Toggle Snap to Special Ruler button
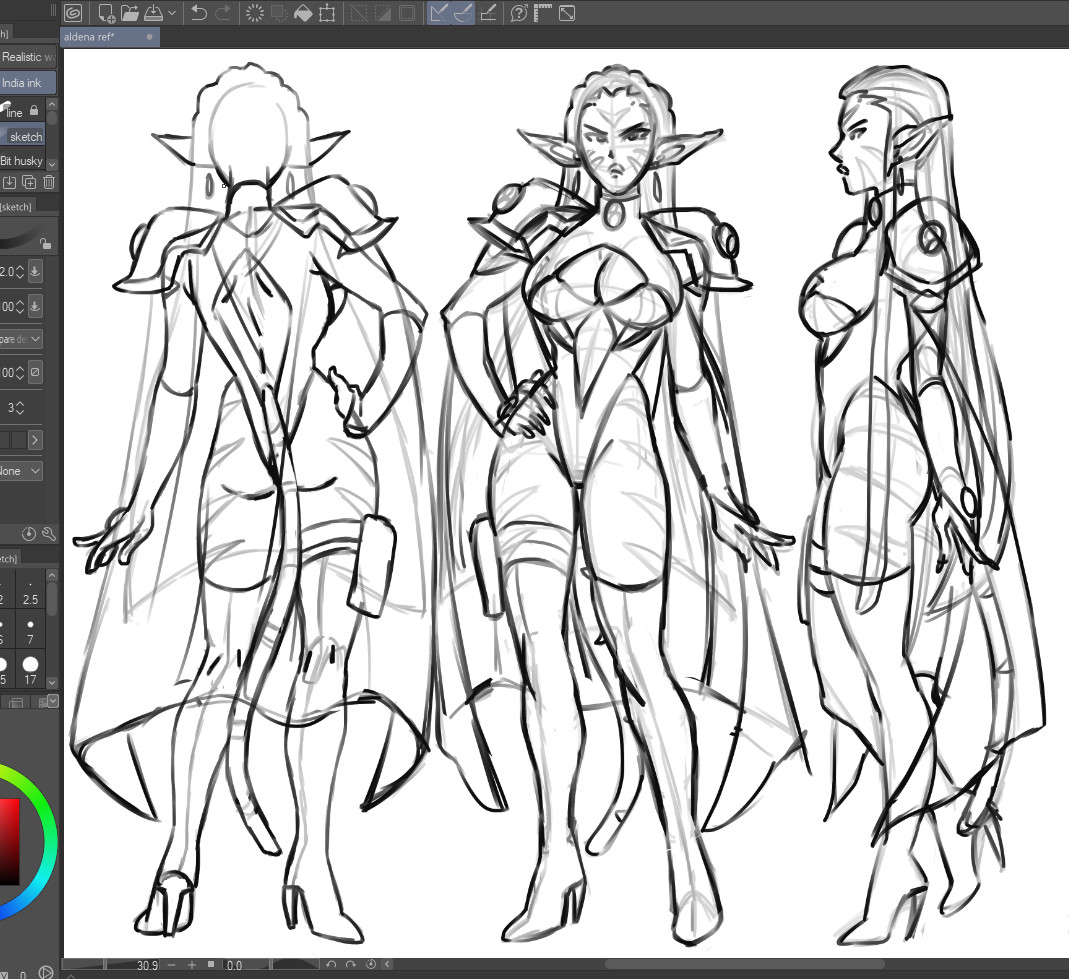The height and width of the screenshot is (979, 1069). (x=462, y=13)
